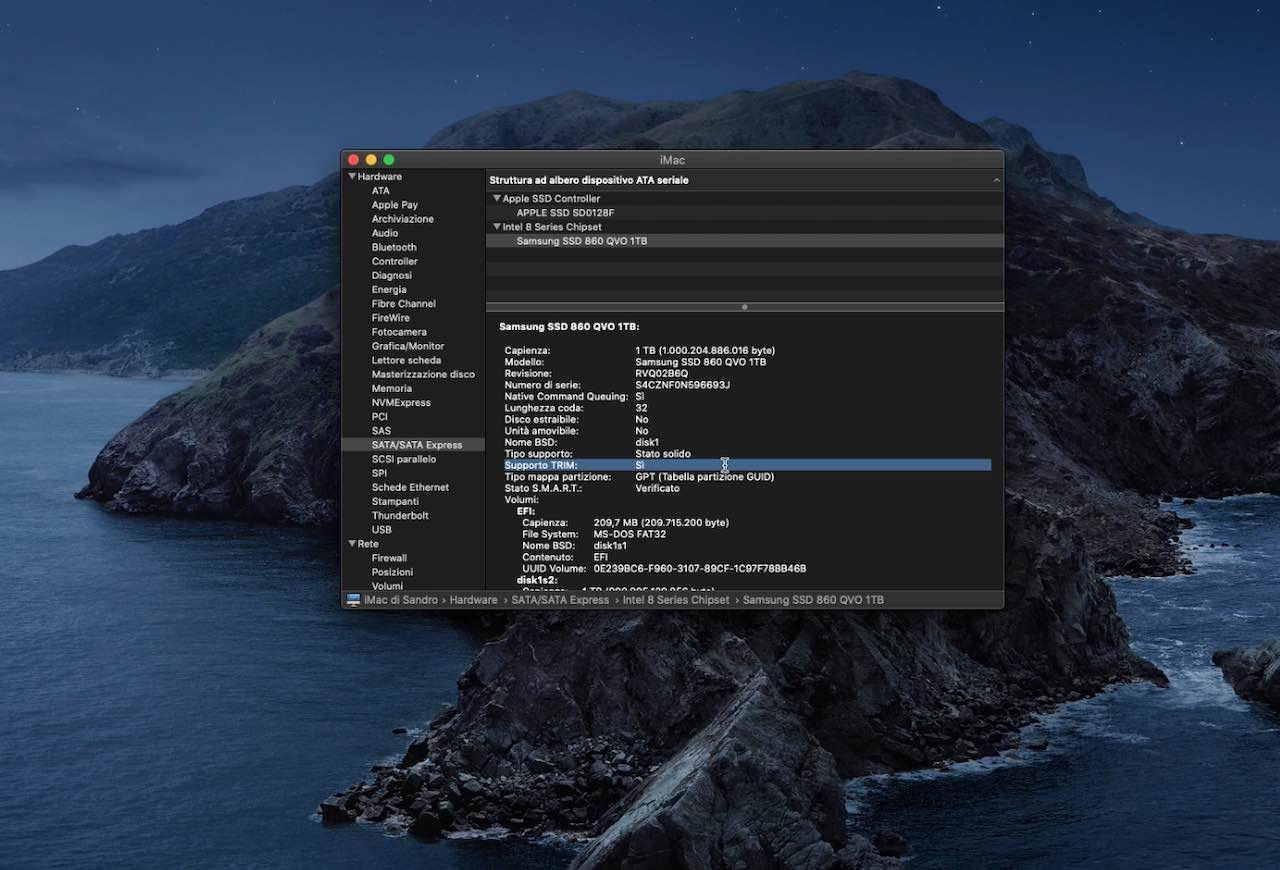Collapse the Apple SSD Controller tree node
The height and width of the screenshot is (870, 1280).
tap(497, 199)
